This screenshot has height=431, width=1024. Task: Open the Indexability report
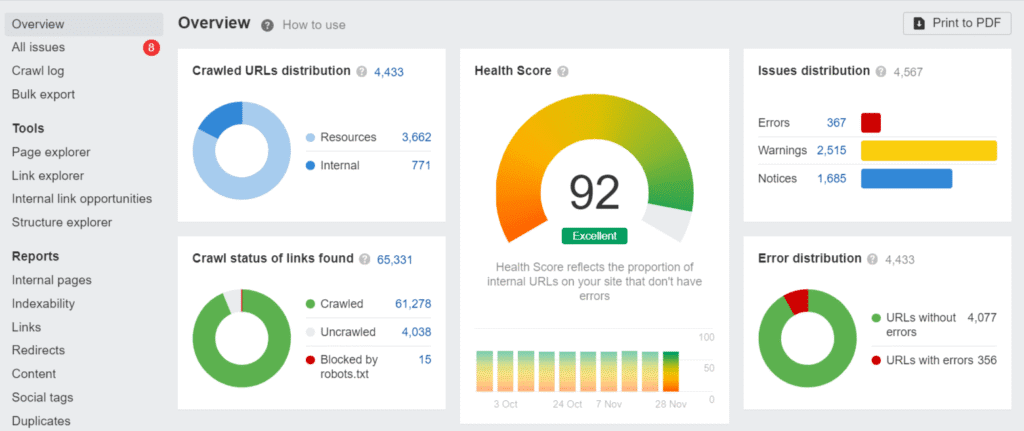pos(43,304)
